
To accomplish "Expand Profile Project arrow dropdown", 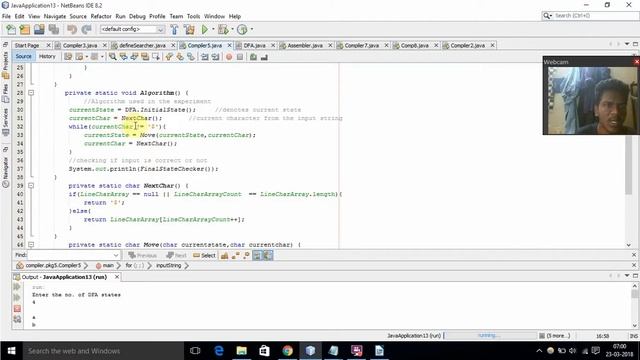I will click(251, 29).
